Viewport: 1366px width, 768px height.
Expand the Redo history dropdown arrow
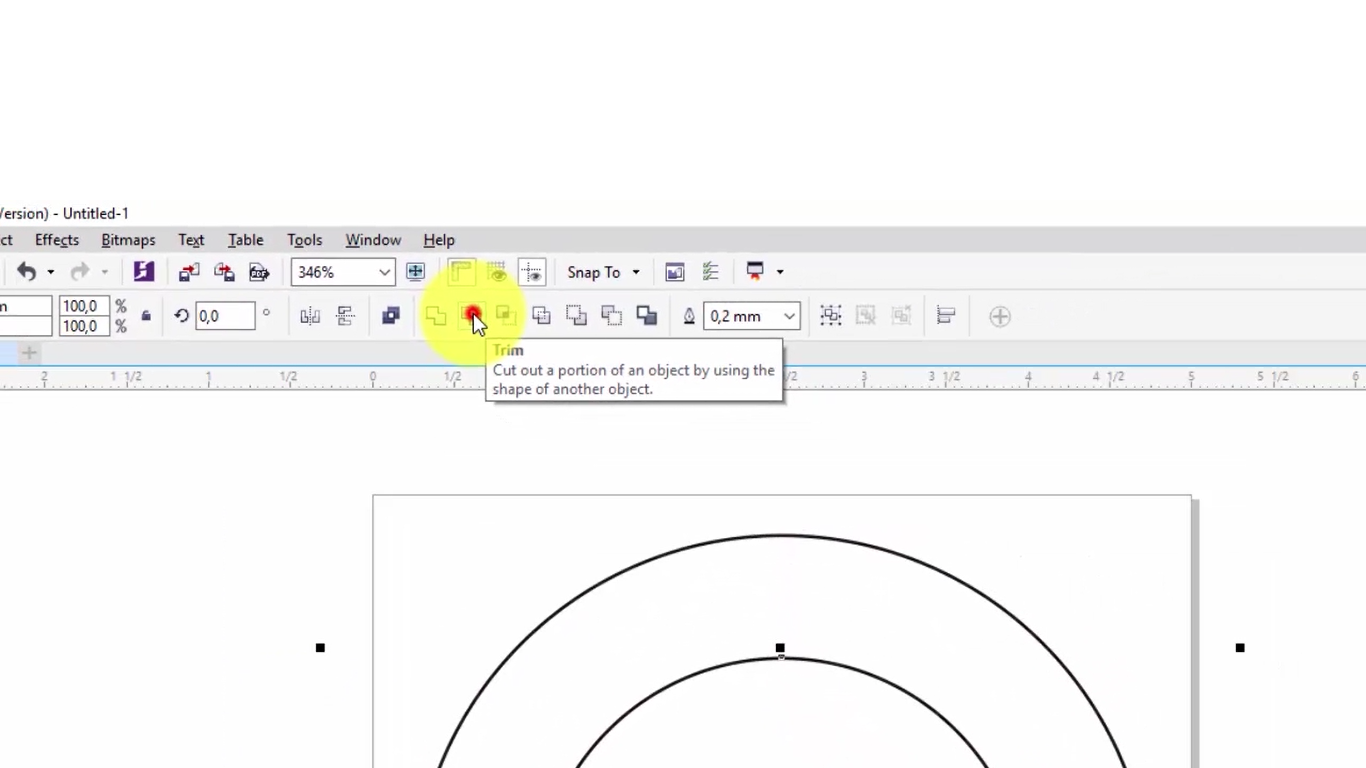coord(104,273)
